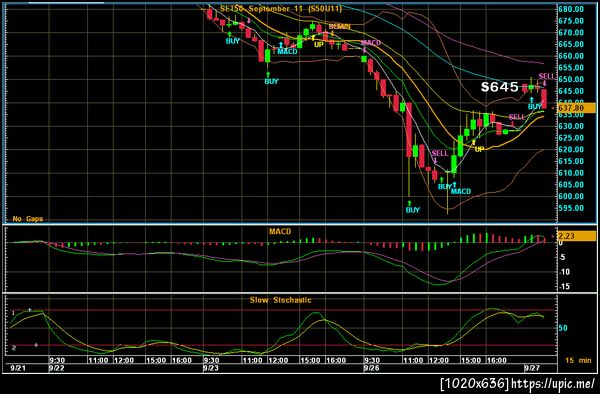The image size is (600, 394).
Task: Click the 9/23 date label
Action: tap(210, 368)
